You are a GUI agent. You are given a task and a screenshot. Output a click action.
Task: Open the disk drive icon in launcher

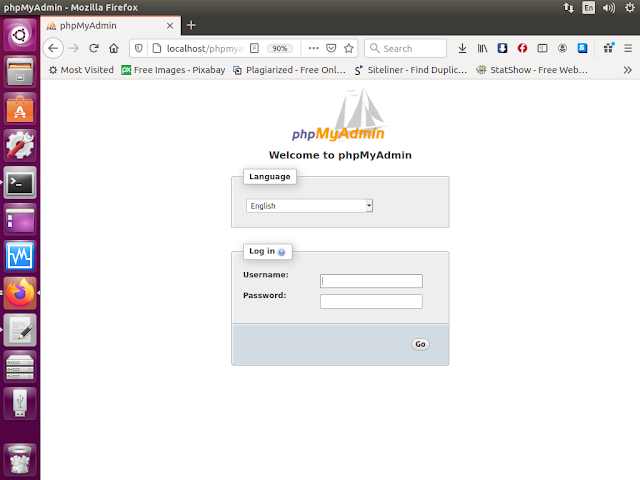[20, 367]
